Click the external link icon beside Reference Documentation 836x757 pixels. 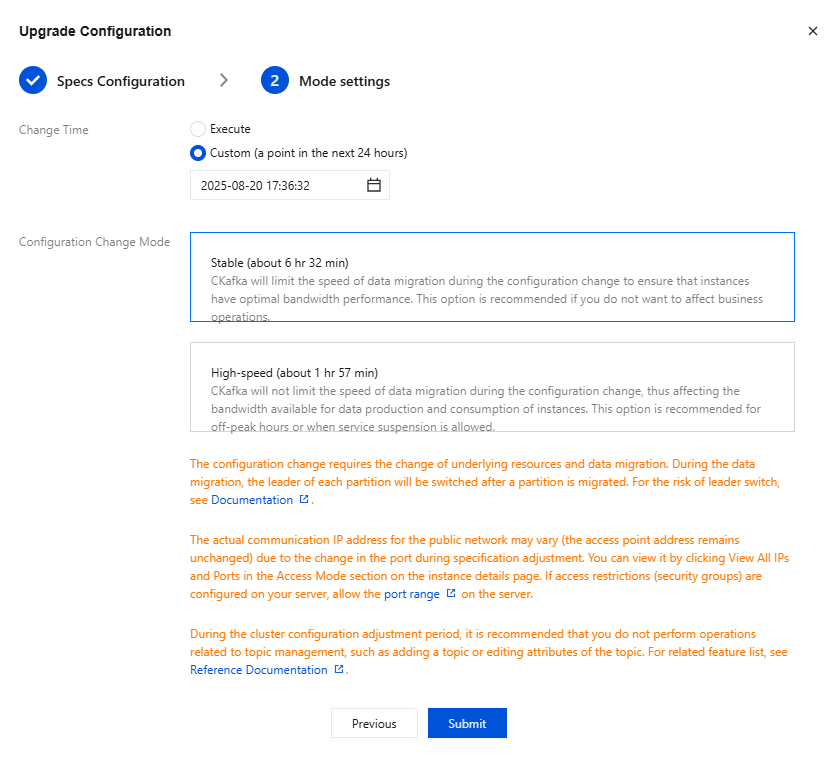339,670
